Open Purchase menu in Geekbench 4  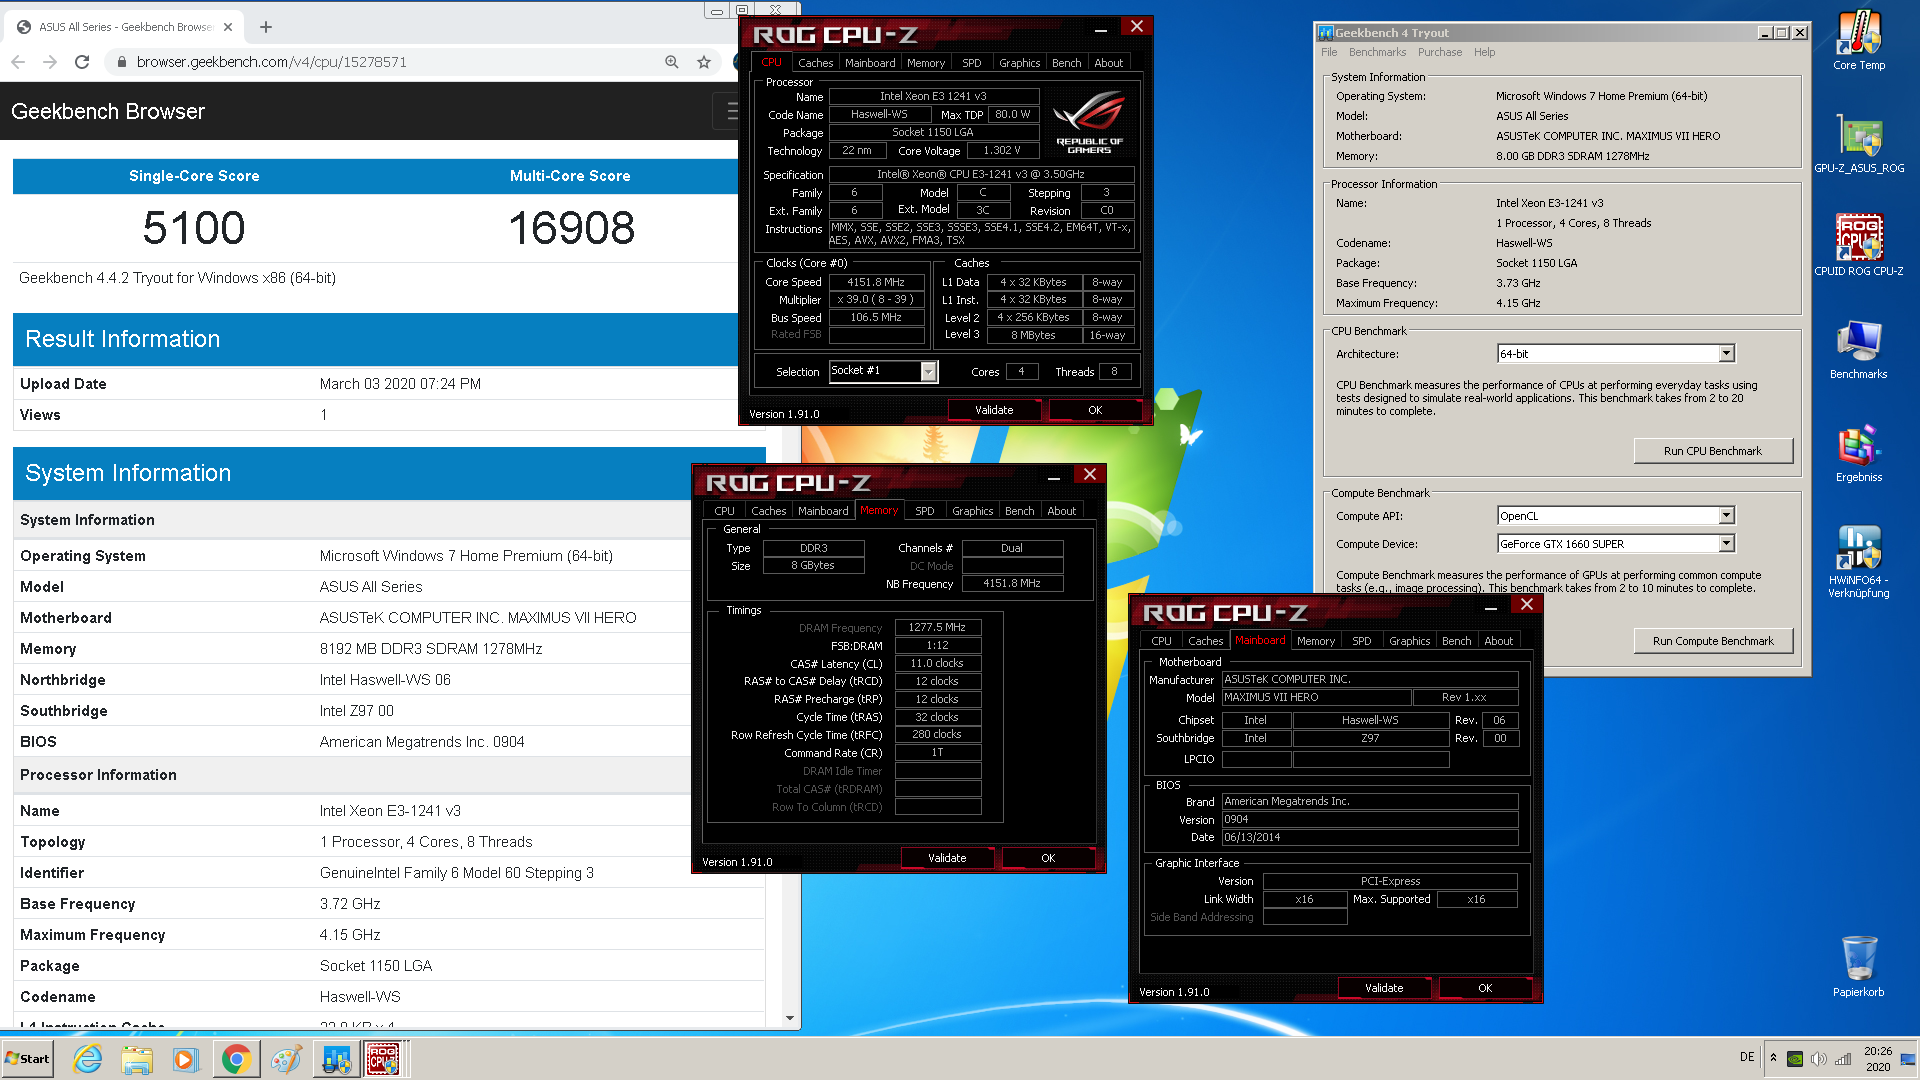[1440, 52]
